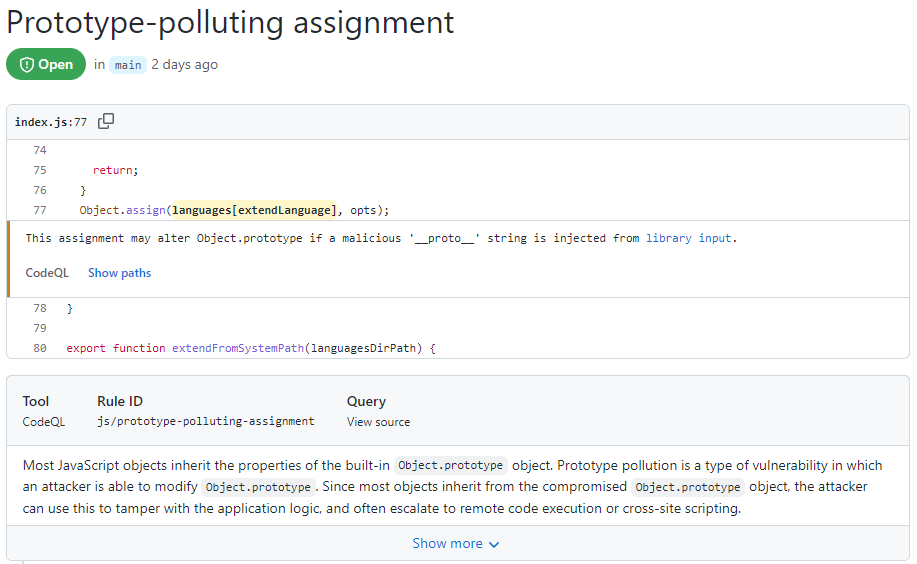Click extendFromSystemPath function name on line 80
The height and width of the screenshot is (564, 917).
pyautogui.click(x=236, y=348)
